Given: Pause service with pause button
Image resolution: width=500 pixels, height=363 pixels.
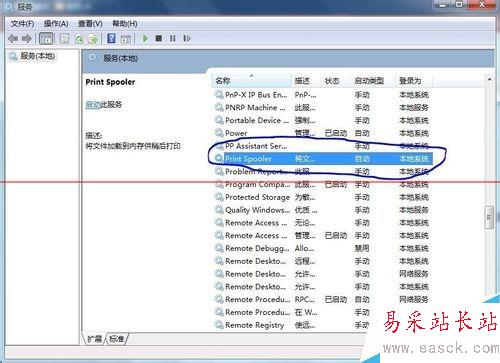Looking at the screenshot, I should [x=172, y=39].
